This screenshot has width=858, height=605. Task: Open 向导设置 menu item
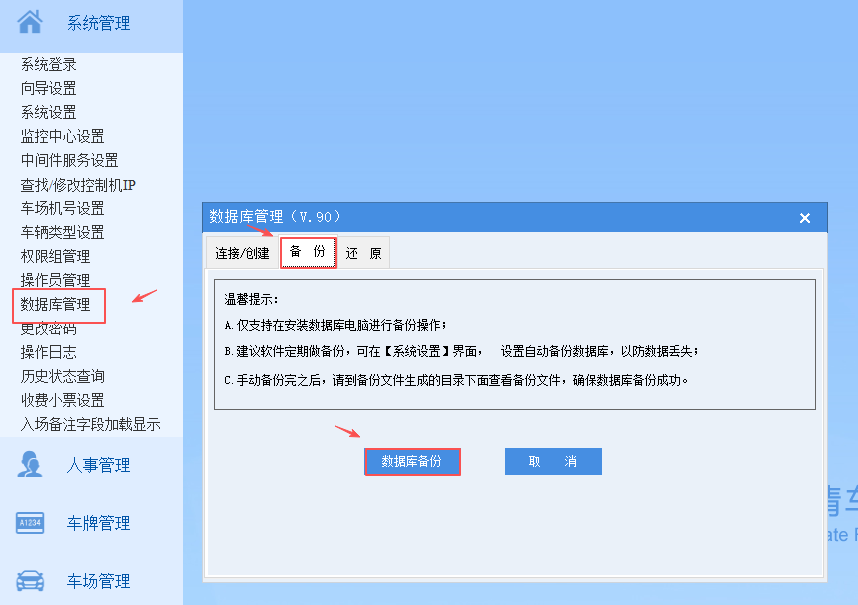tap(49, 88)
